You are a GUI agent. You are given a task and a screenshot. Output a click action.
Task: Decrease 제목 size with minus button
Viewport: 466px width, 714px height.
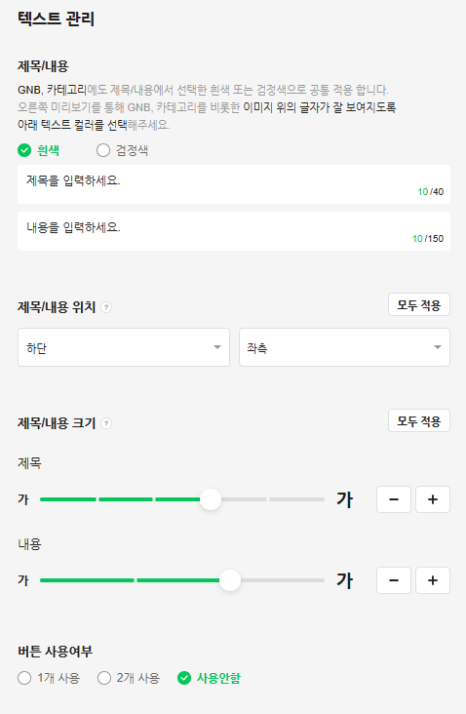point(394,500)
